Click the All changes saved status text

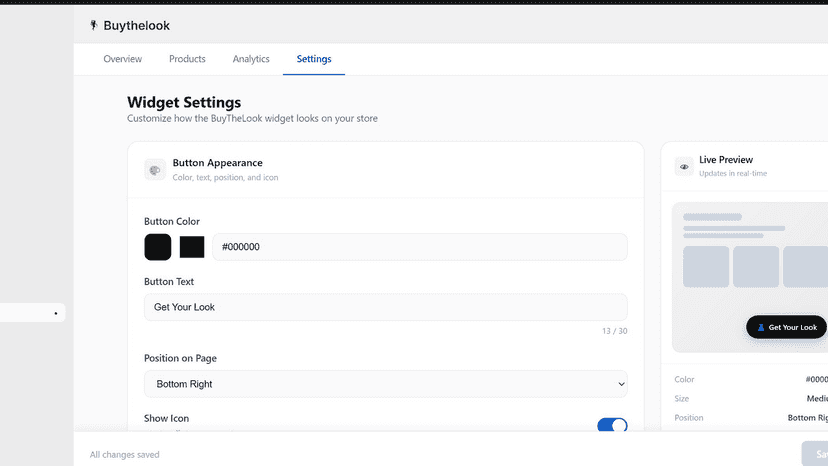[124, 454]
